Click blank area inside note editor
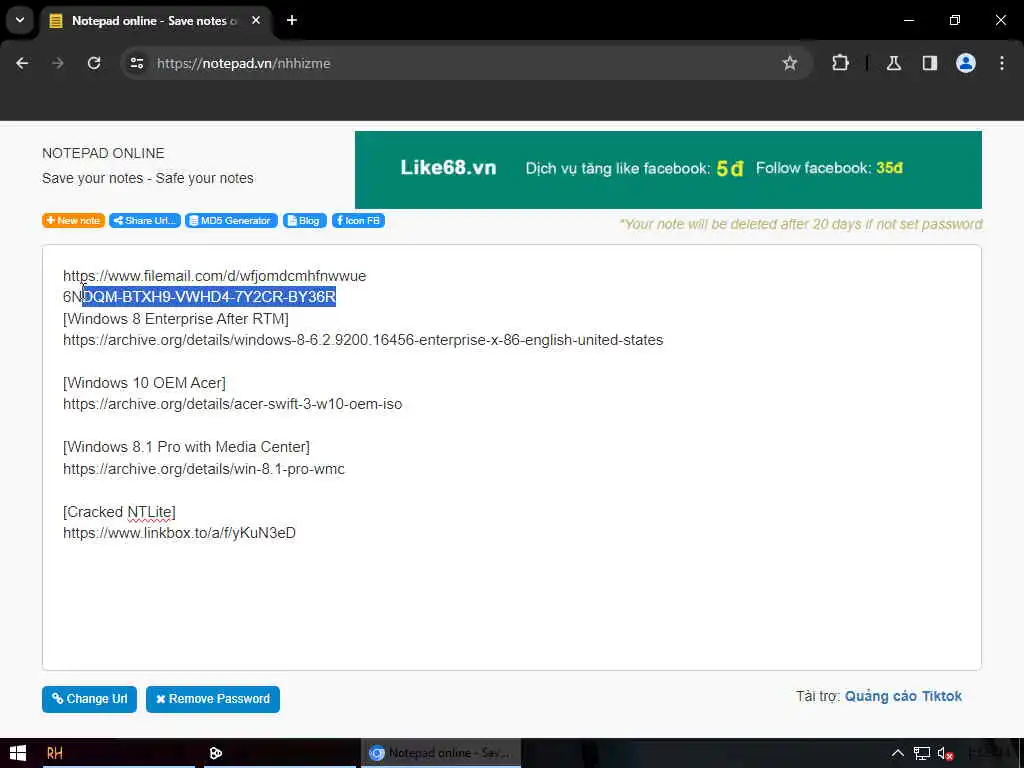This screenshot has height=768, width=1024. (x=511, y=604)
